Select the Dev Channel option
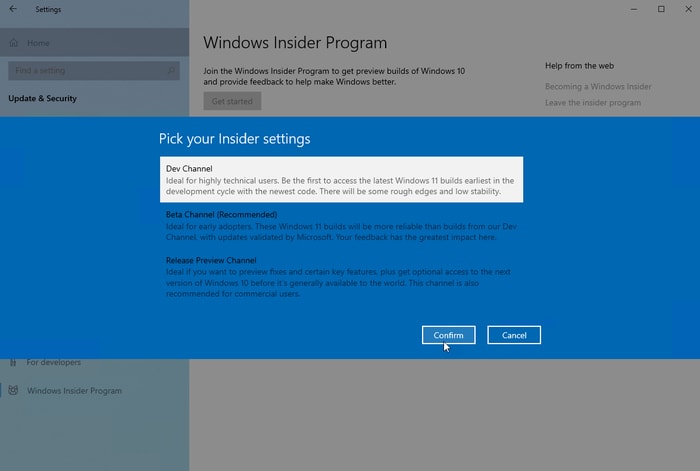Screen dimensions: 700x471 coord(341,180)
